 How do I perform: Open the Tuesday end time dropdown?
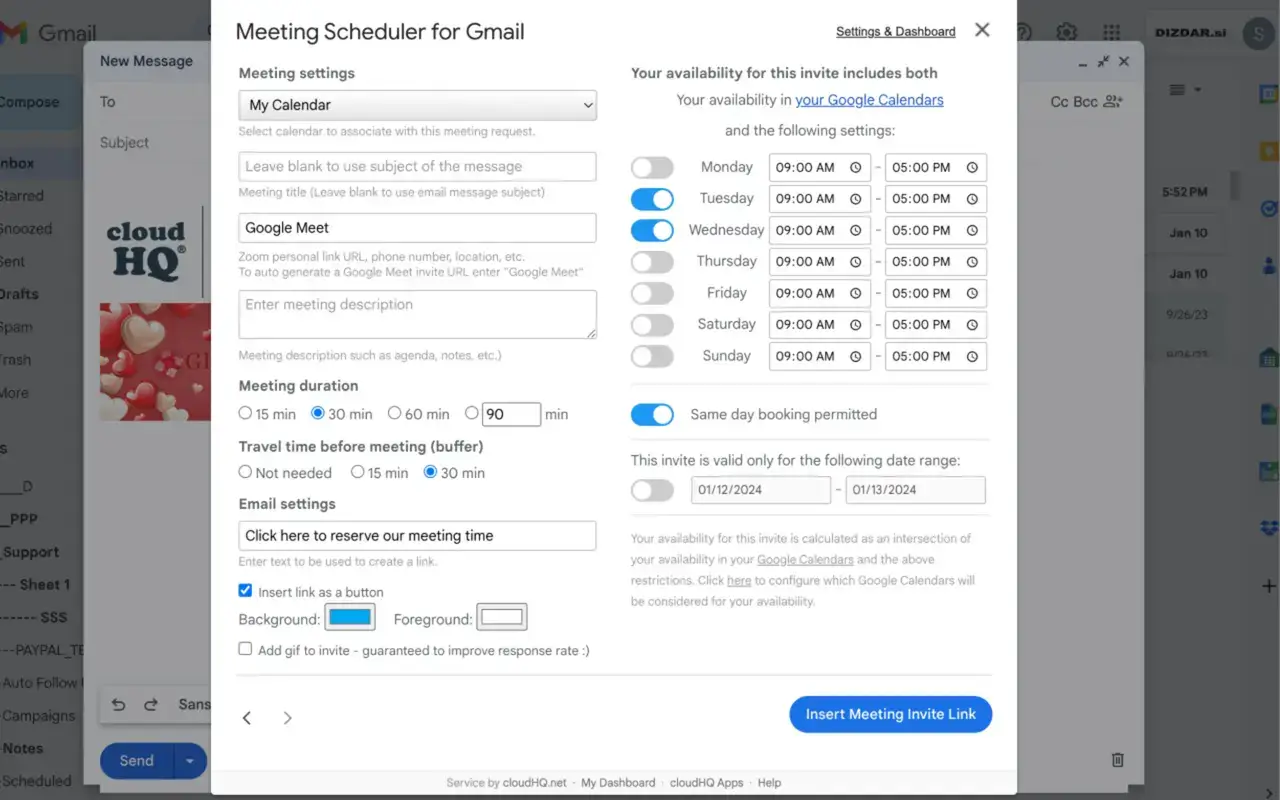coord(935,198)
